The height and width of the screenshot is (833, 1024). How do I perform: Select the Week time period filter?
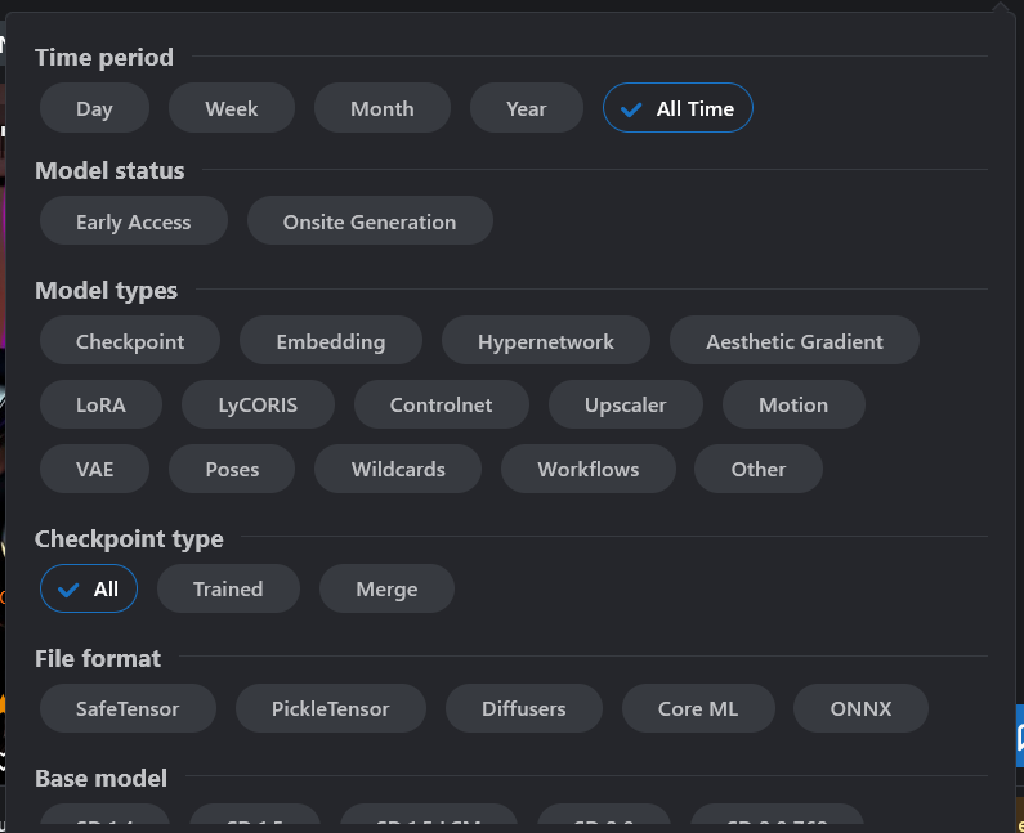click(x=231, y=107)
